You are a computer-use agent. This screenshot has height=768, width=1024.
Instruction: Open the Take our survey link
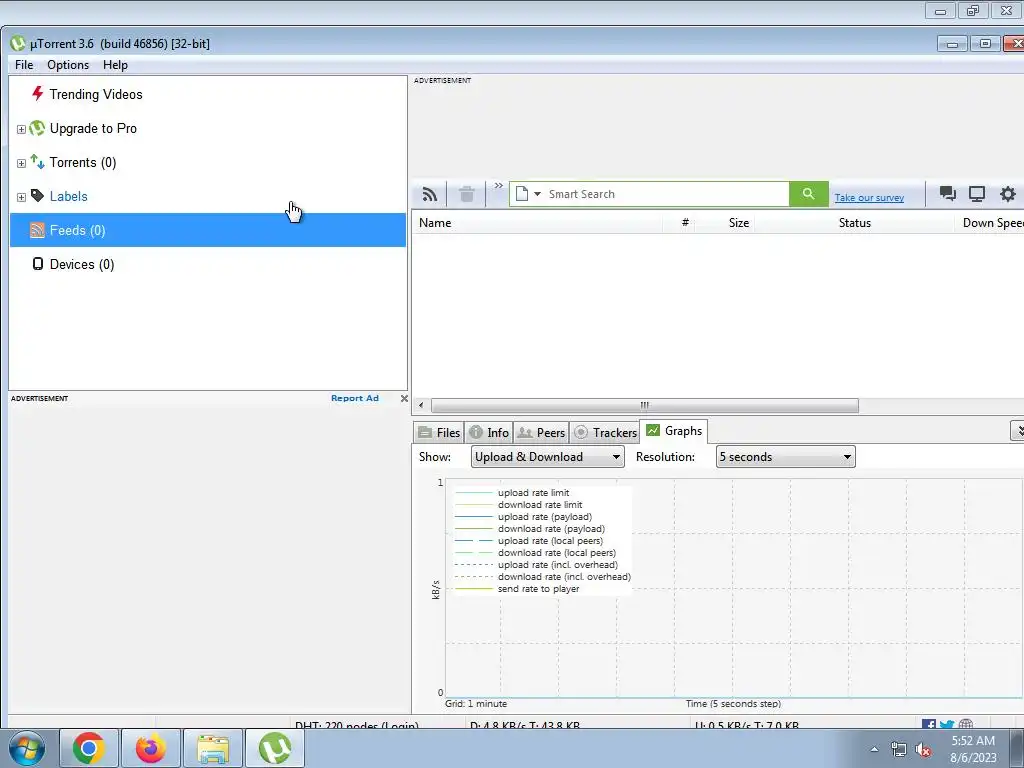click(869, 197)
